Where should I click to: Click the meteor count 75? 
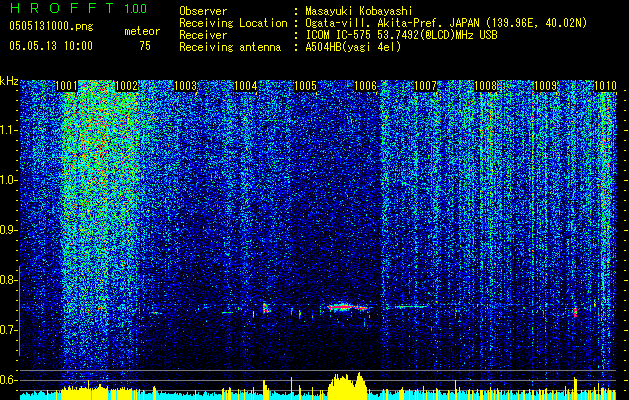[x=145, y=46]
